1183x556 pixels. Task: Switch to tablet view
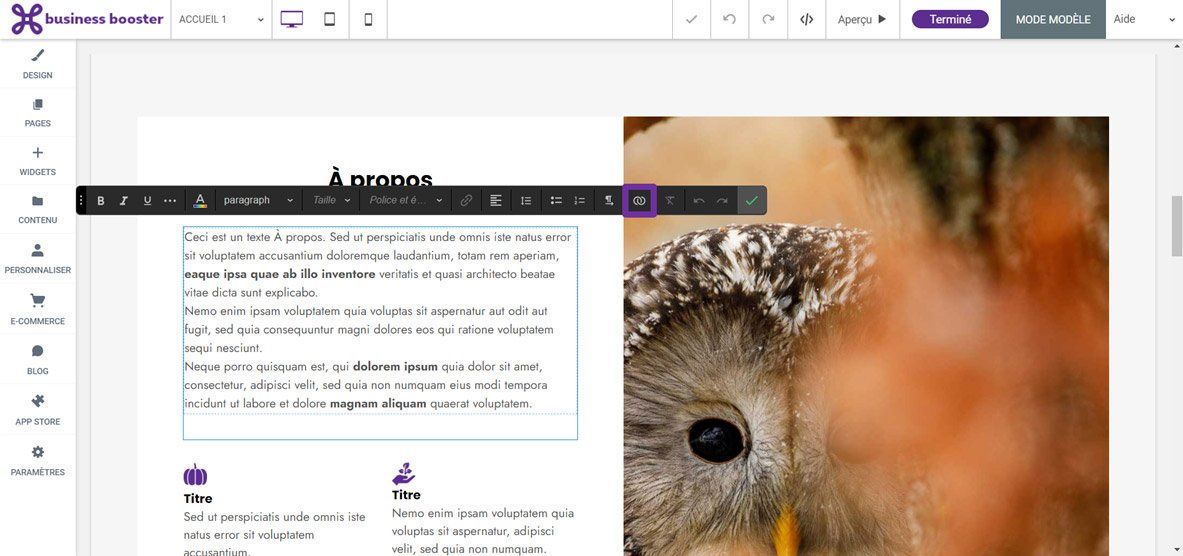(x=330, y=20)
